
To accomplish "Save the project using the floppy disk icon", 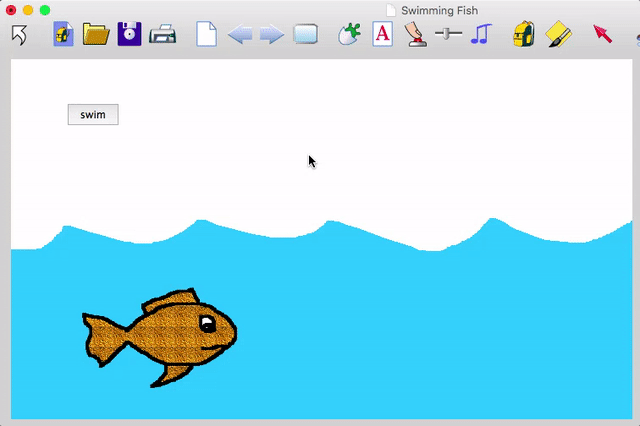I will (x=129, y=34).
